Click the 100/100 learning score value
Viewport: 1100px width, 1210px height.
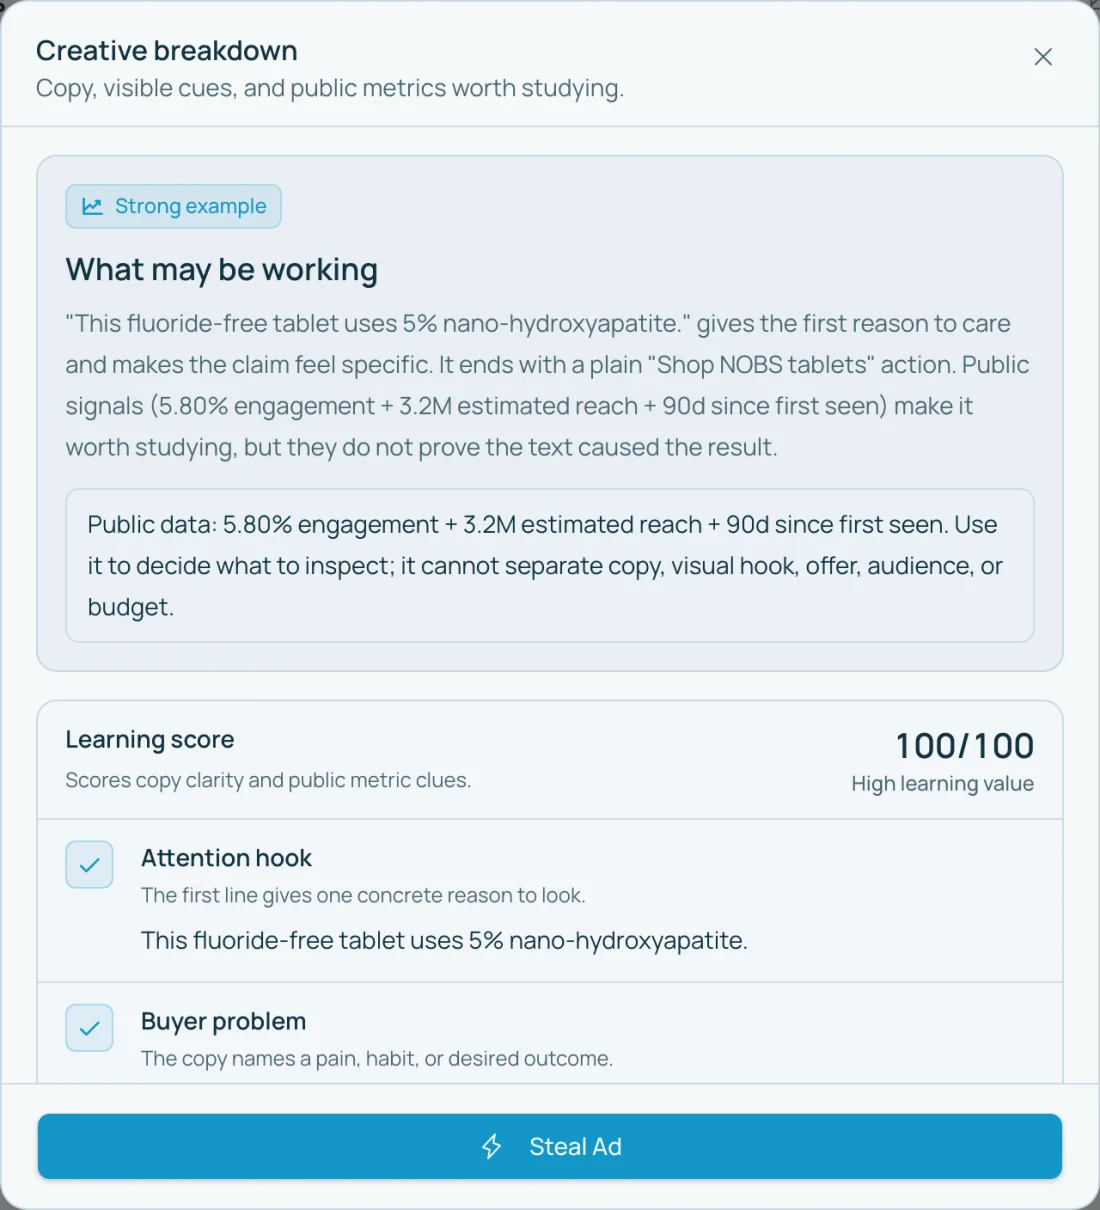coord(964,746)
